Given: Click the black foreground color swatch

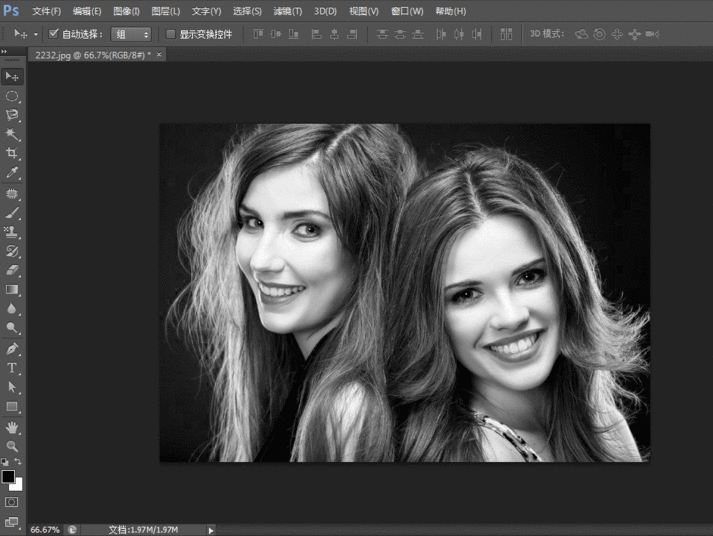Looking at the screenshot, I should [x=8, y=477].
